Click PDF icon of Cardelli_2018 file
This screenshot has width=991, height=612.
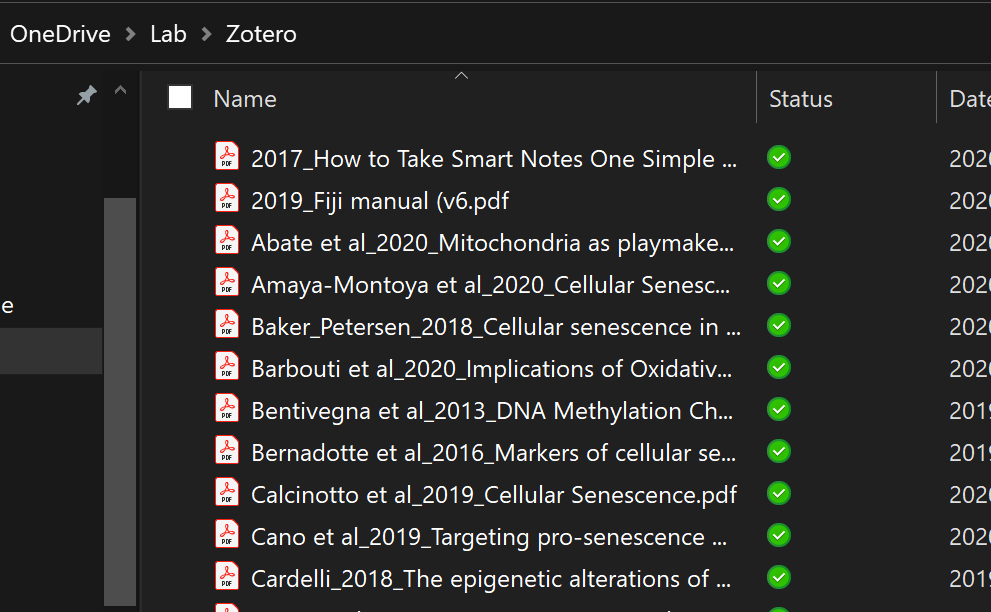coord(227,576)
